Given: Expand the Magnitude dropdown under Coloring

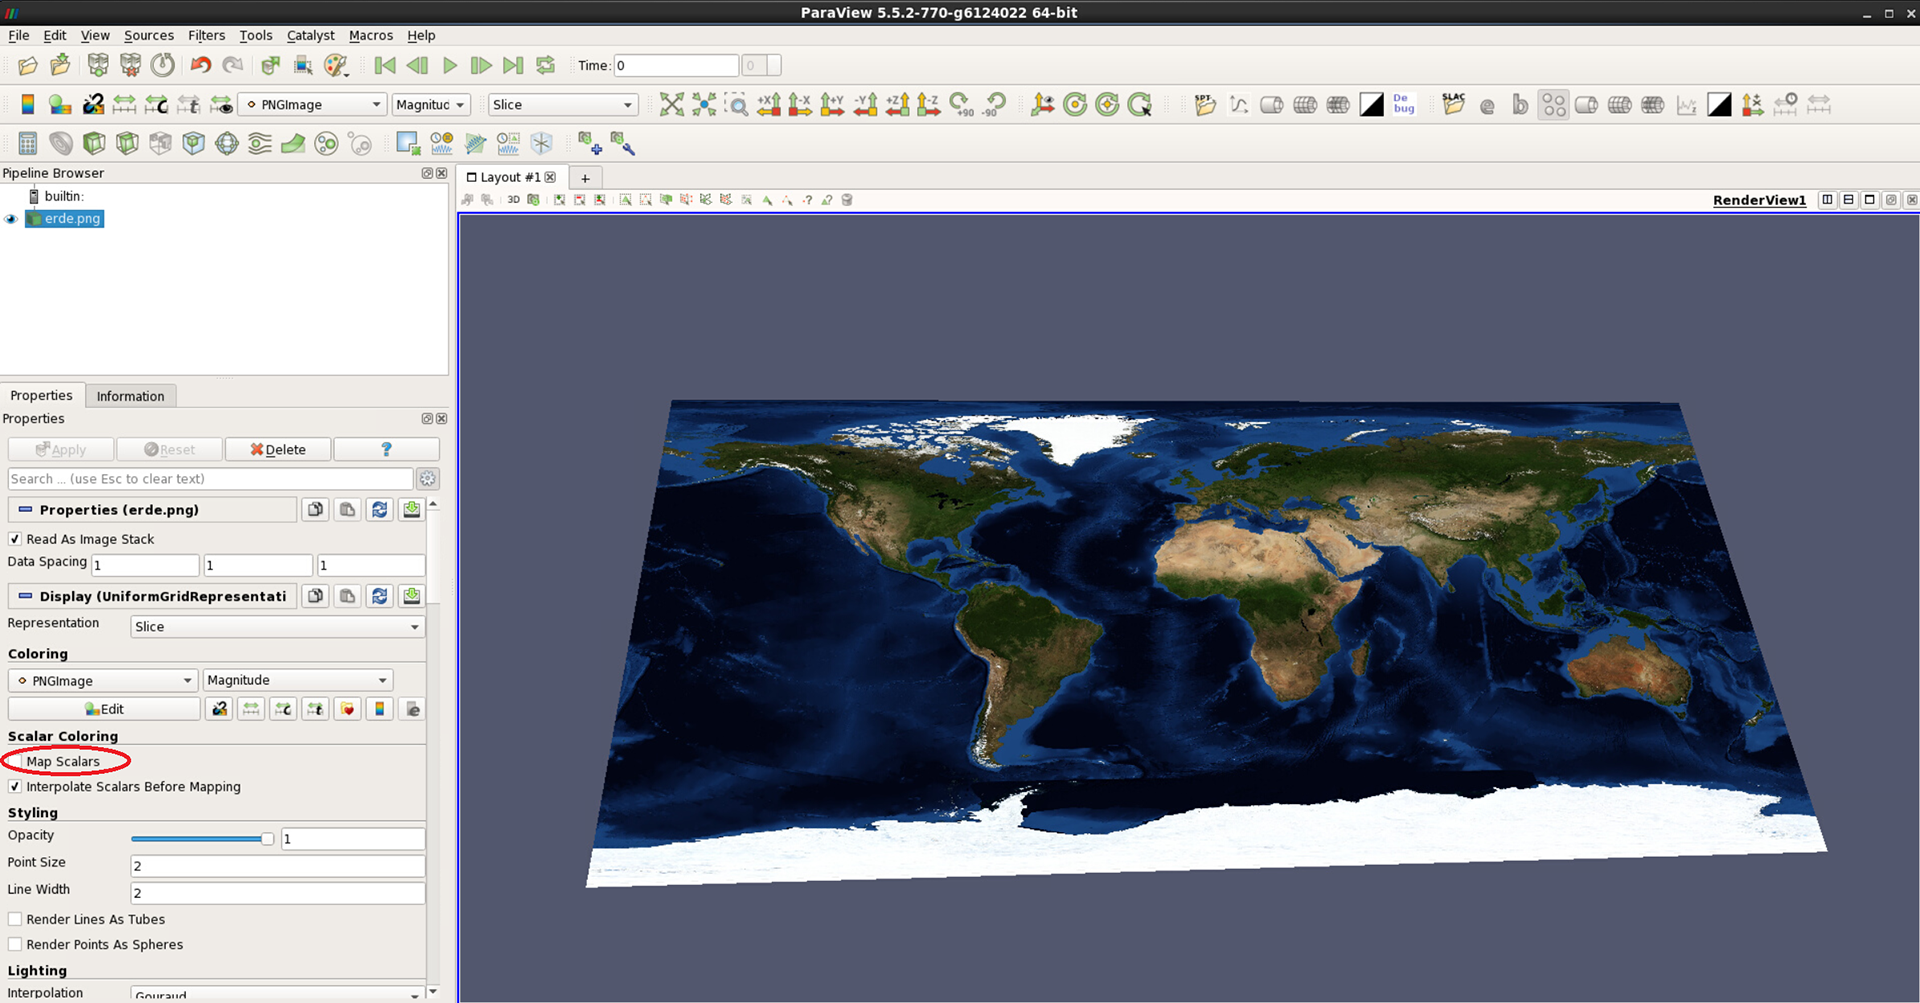Looking at the screenshot, I should (x=297, y=681).
